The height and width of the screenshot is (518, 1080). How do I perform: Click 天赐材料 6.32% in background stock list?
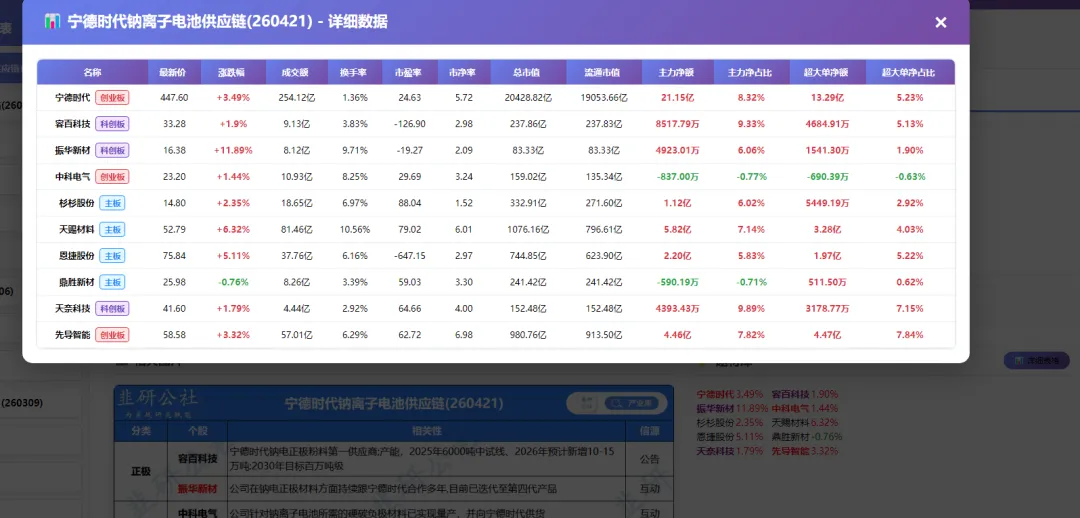pos(805,422)
